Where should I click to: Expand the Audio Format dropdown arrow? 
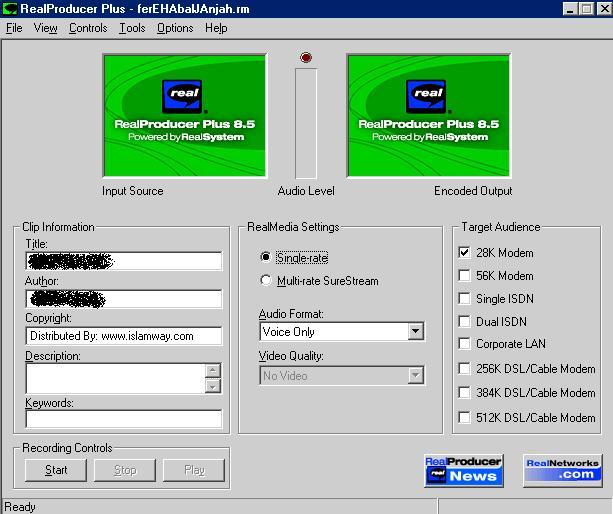[x=416, y=331]
